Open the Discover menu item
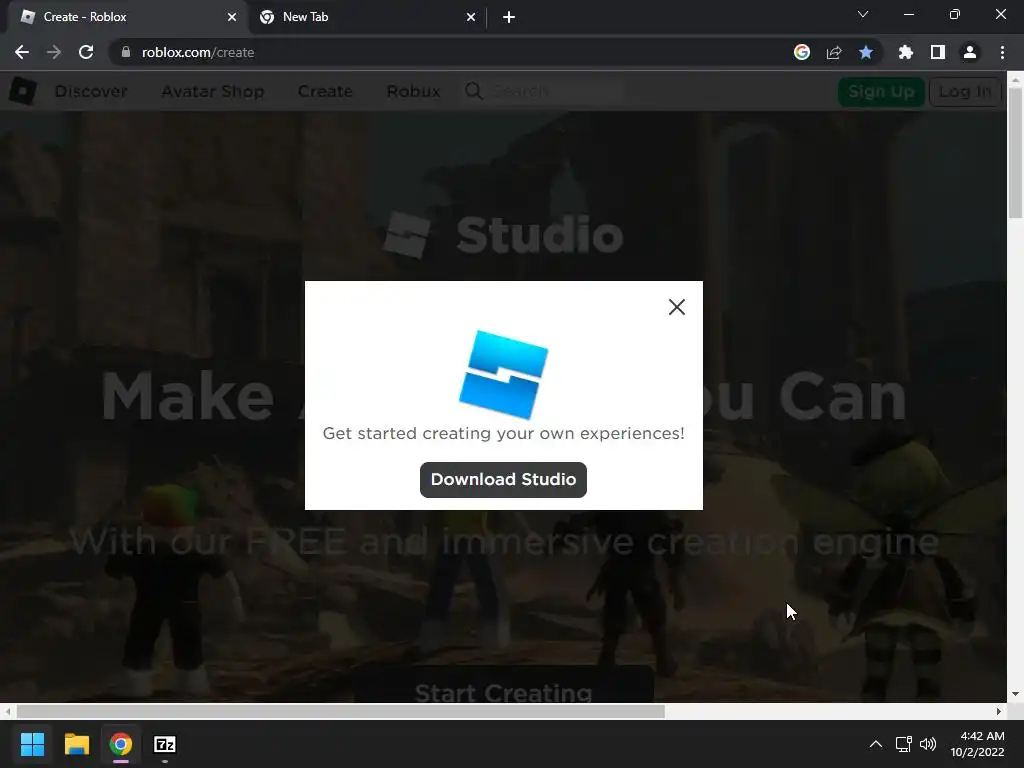Screen dimensions: 1024x768 tap(91, 91)
